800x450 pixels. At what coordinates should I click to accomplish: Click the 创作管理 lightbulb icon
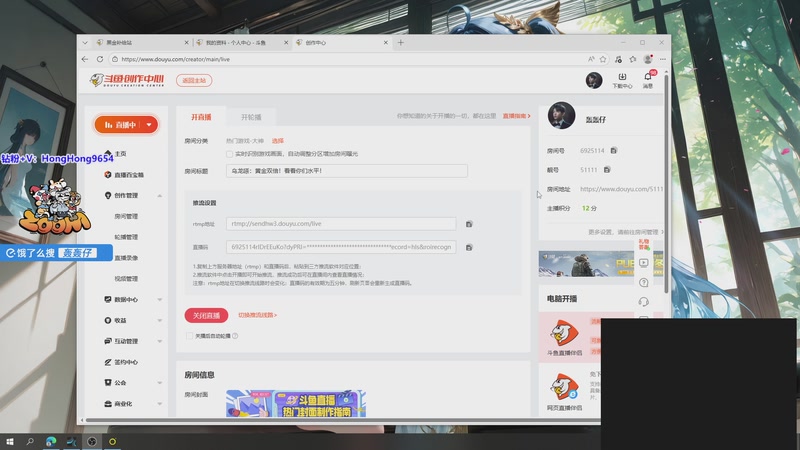point(108,195)
